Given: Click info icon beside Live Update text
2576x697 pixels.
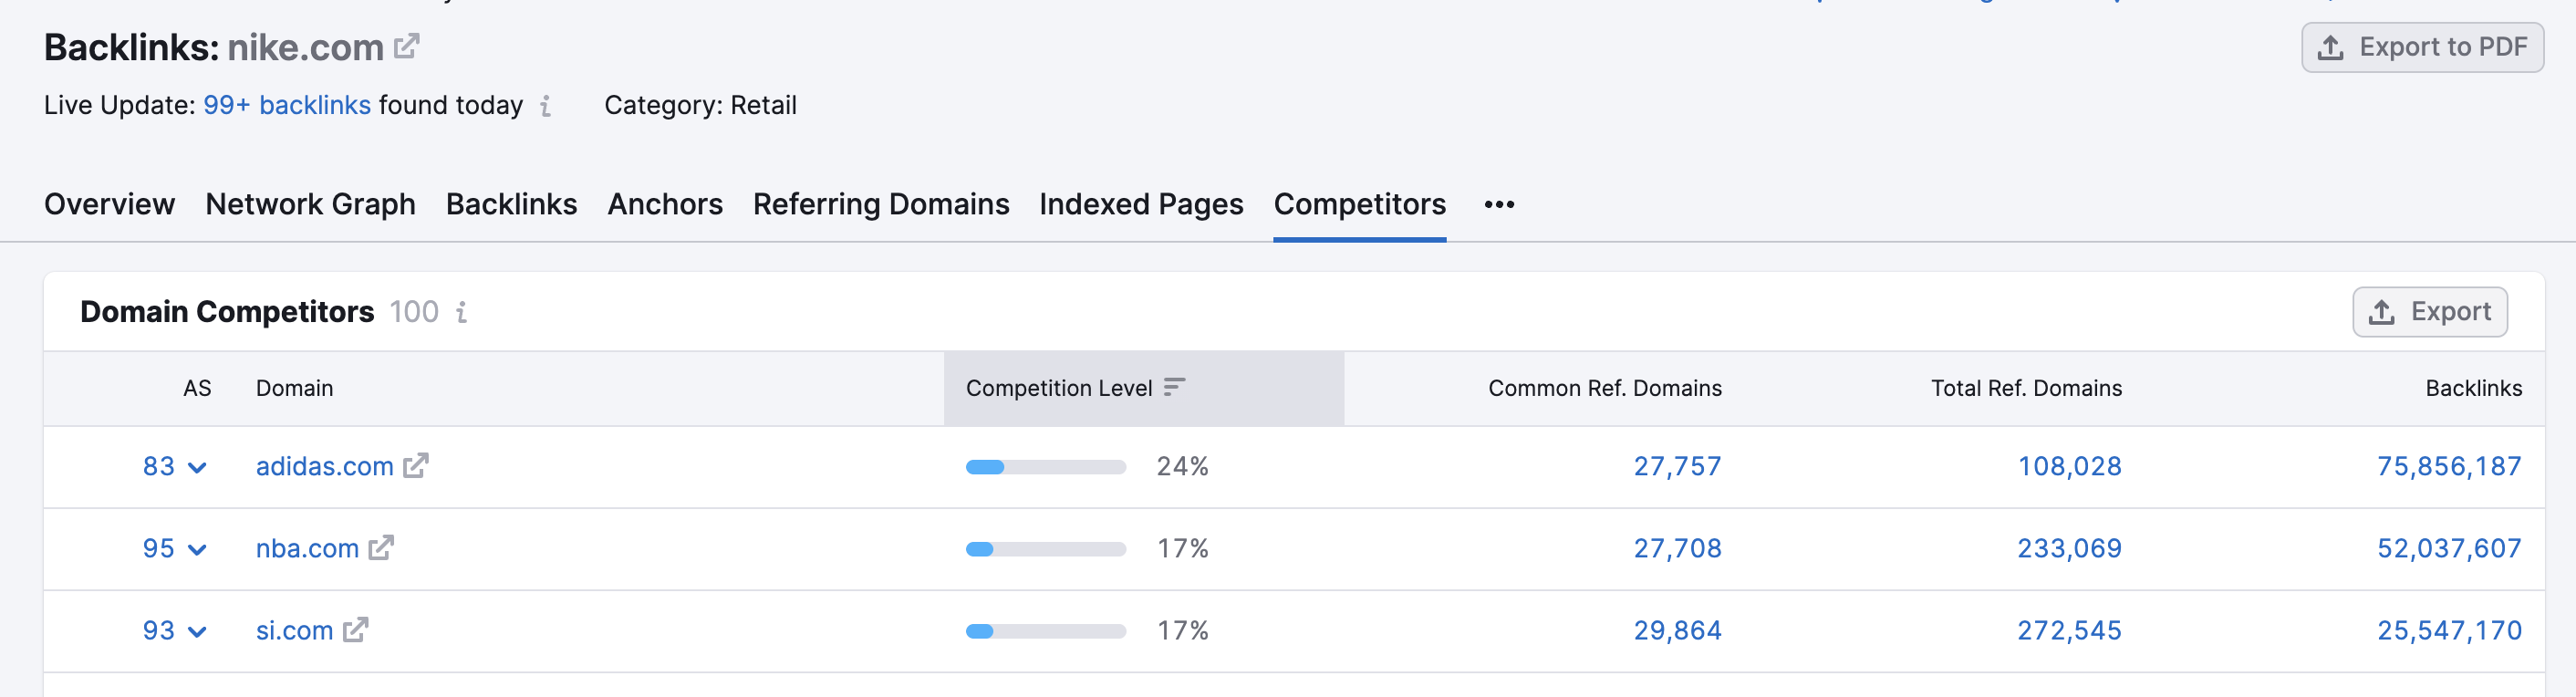Looking at the screenshot, I should (545, 106).
